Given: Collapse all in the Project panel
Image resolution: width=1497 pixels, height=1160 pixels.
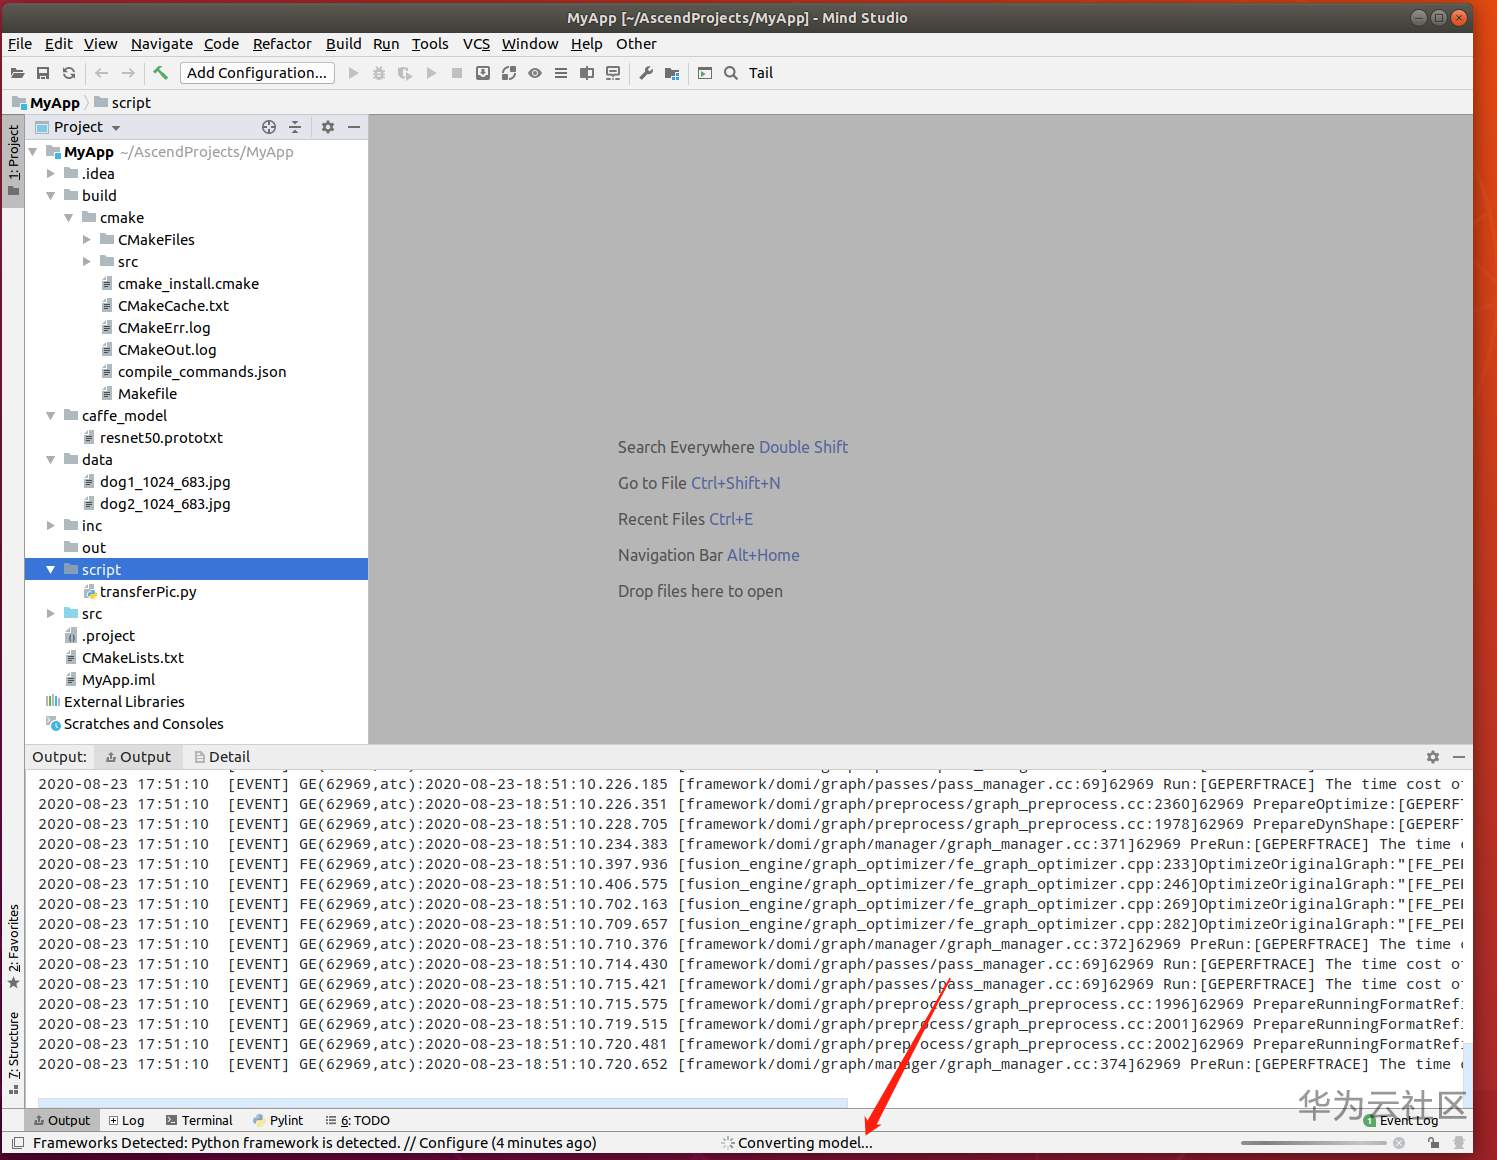Looking at the screenshot, I should [x=295, y=127].
